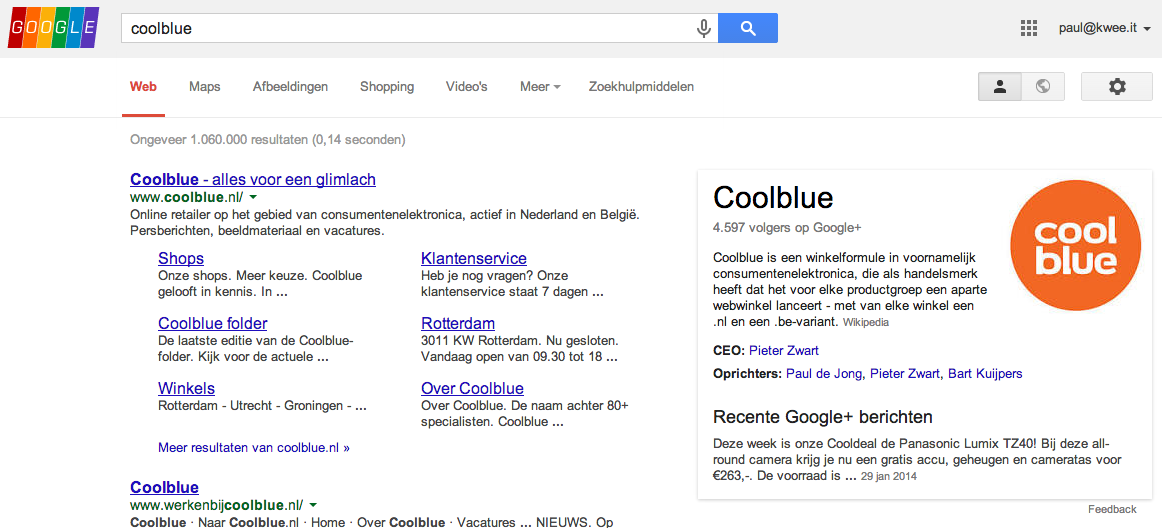Viewport: 1162px width, 528px height.
Task: Open green arrow beside www.werkenbijcoolblue.nl/
Action: click(313, 505)
